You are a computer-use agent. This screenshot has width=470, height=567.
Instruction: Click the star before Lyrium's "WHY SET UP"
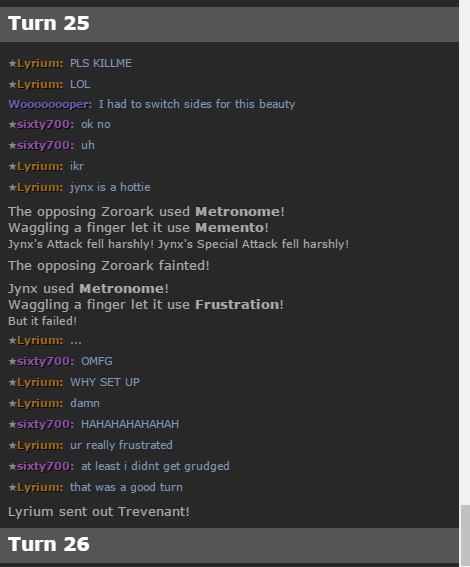coord(12,382)
